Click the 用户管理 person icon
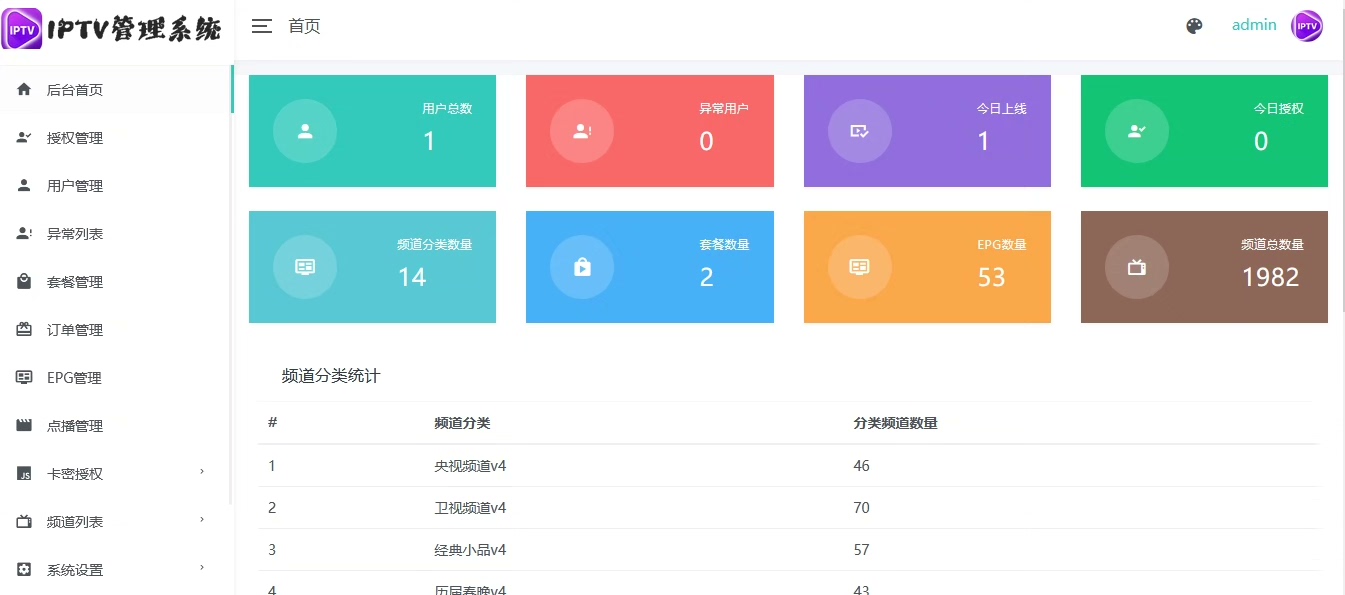This screenshot has height=595, width=1345. pos(25,186)
